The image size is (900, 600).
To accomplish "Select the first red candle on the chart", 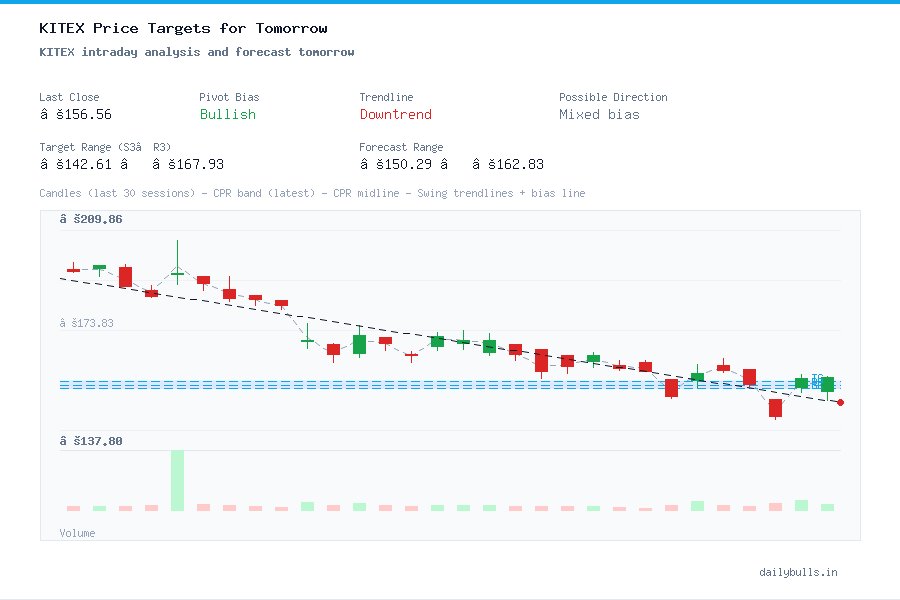I will click(73, 268).
